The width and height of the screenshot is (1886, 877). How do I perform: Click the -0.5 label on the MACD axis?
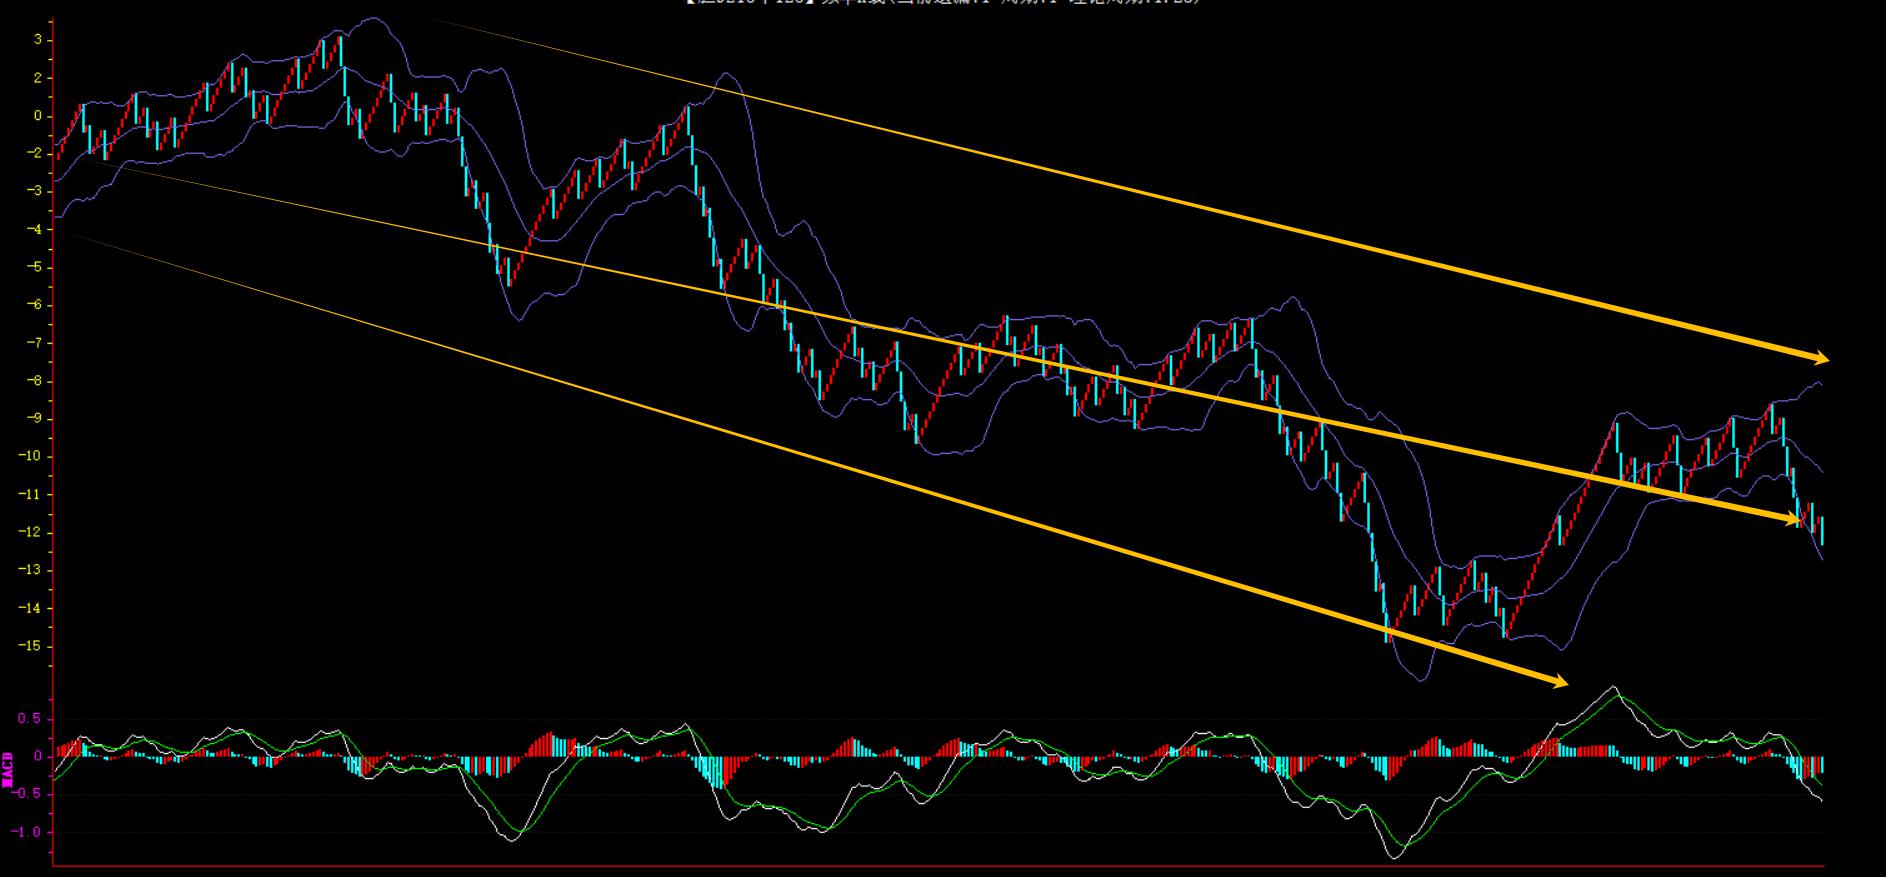[x=28, y=794]
